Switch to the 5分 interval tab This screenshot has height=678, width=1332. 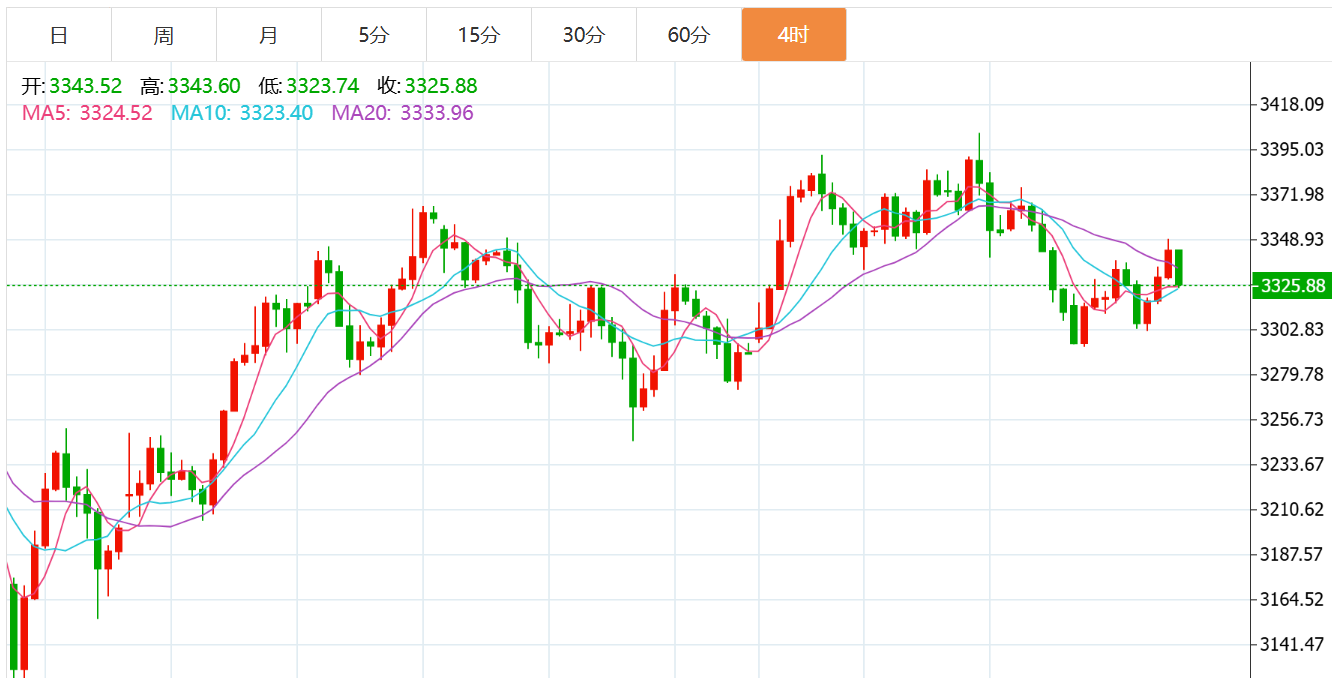pyautogui.click(x=374, y=35)
